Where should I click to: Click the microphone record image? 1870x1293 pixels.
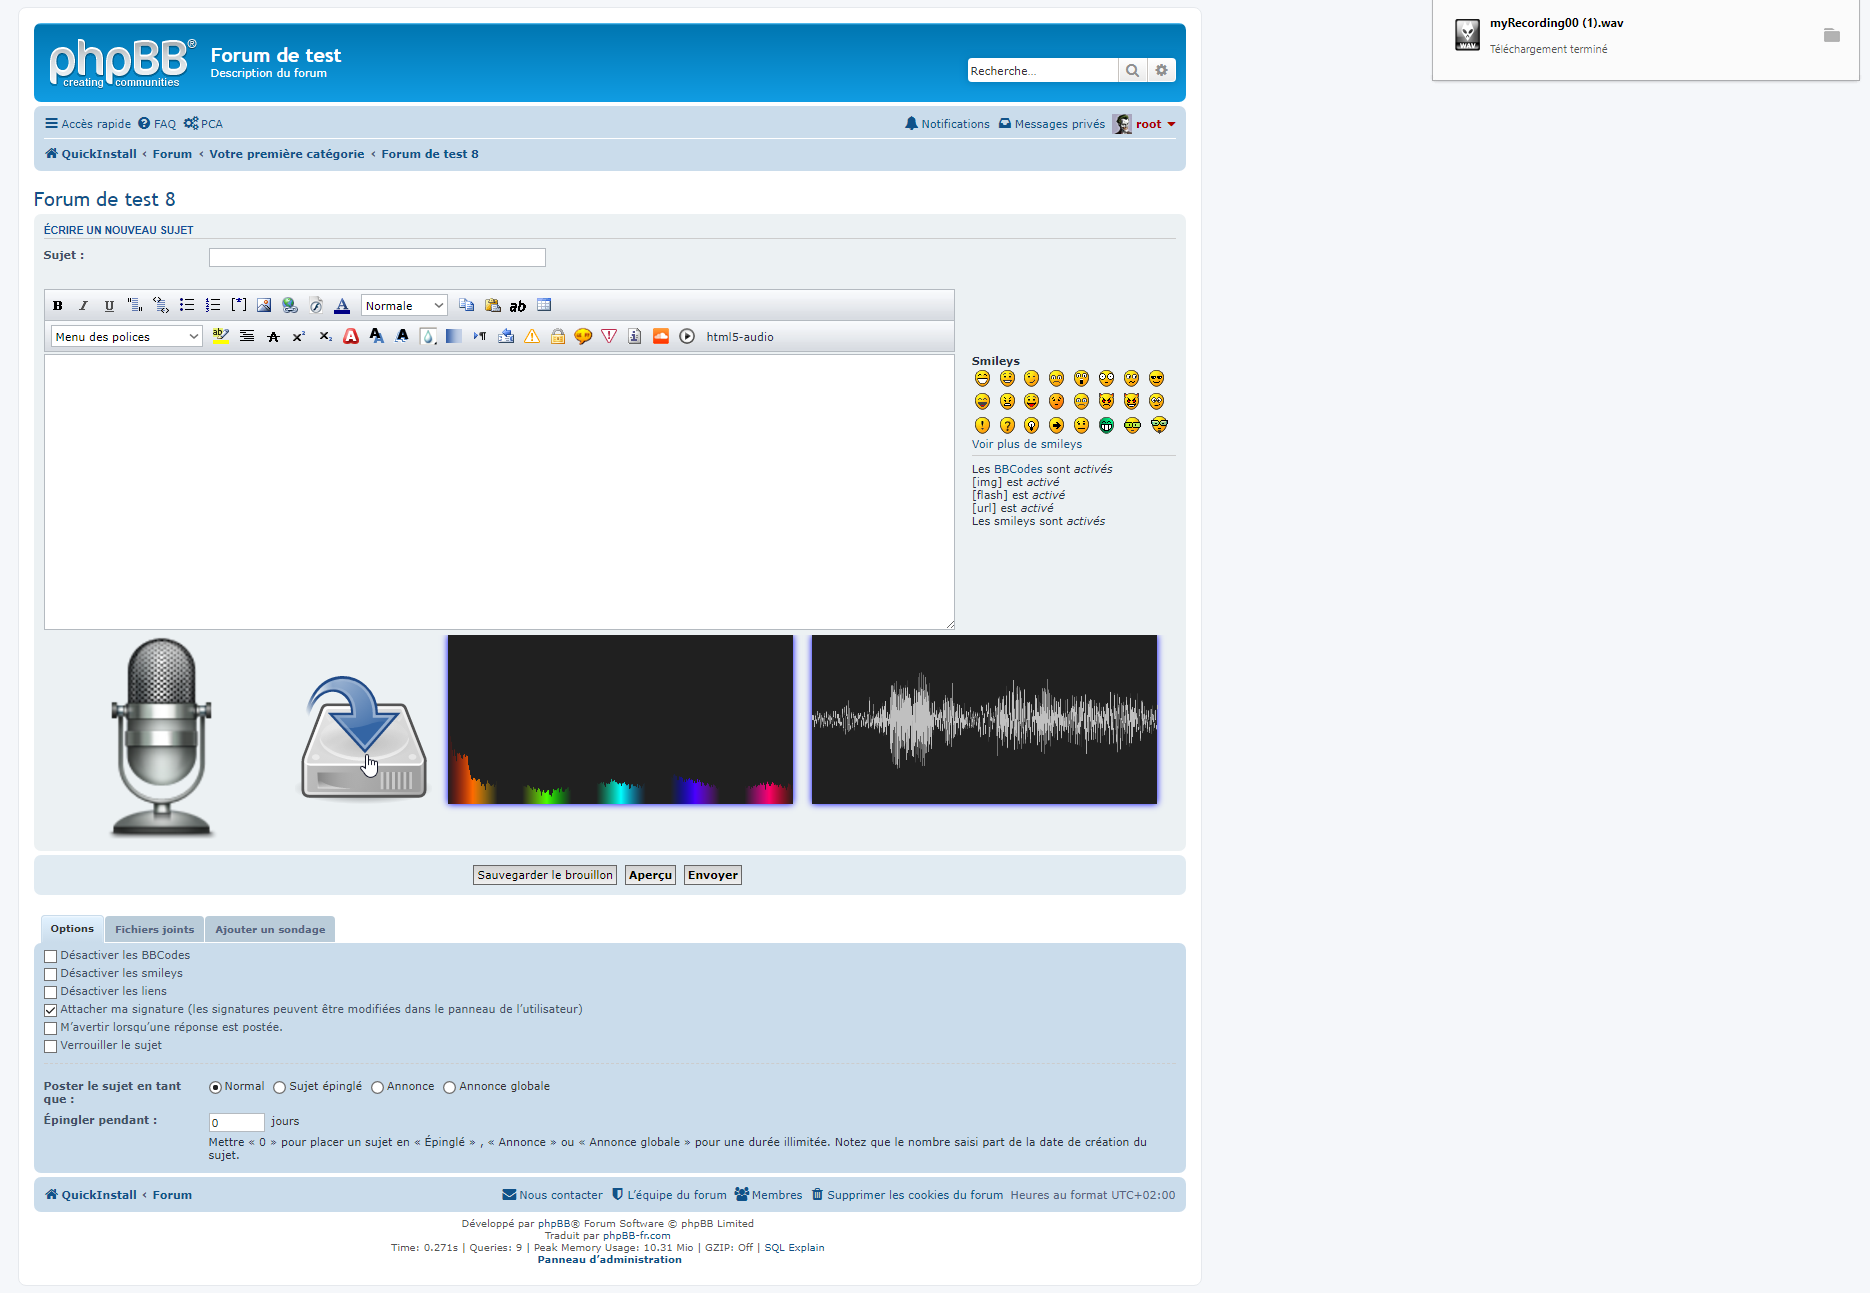pyautogui.click(x=161, y=737)
